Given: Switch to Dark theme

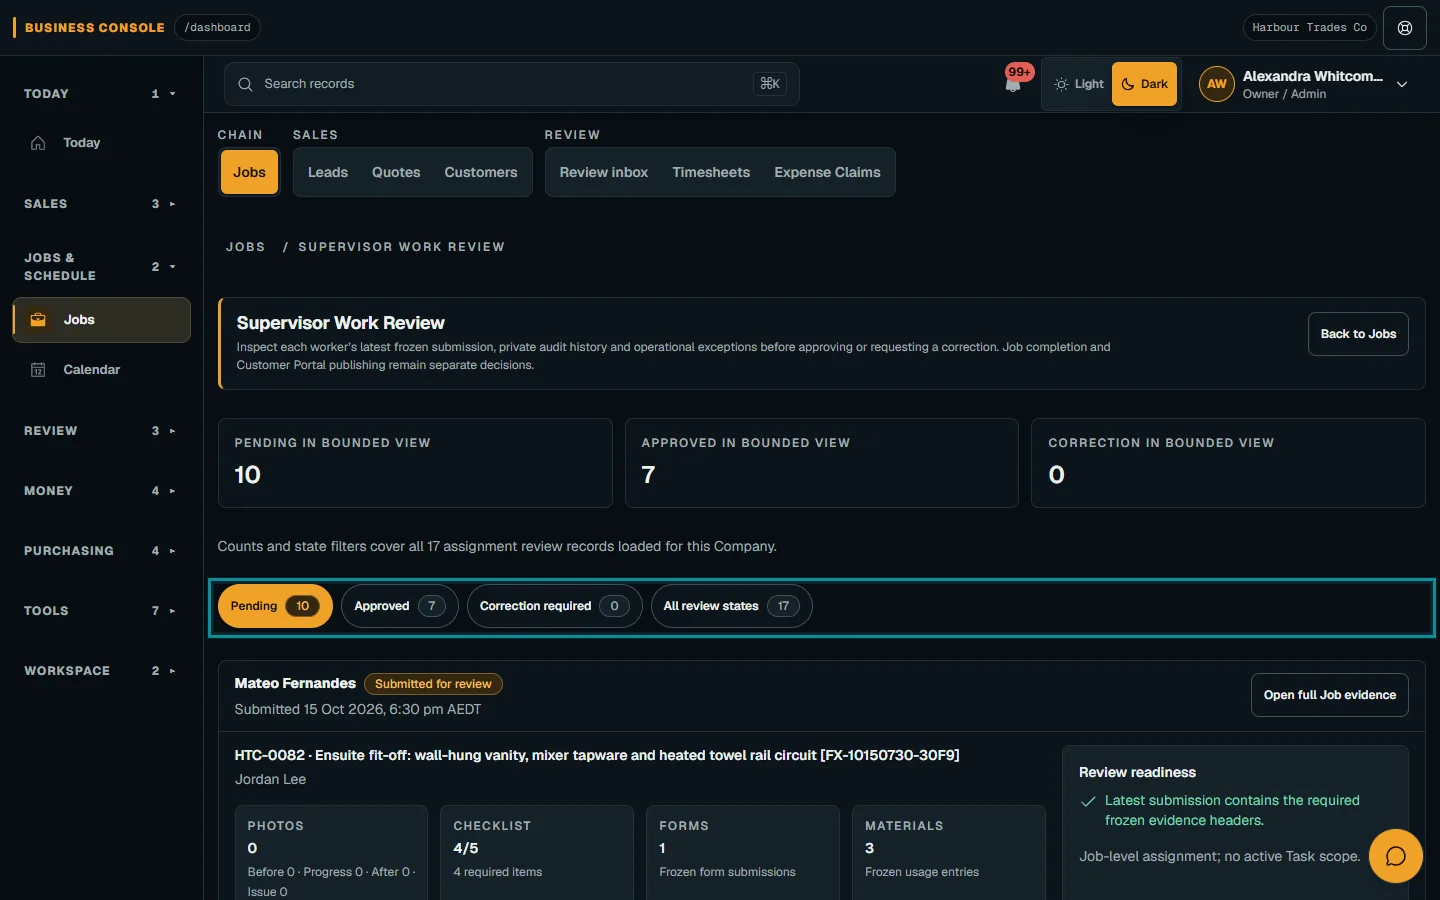Looking at the screenshot, I should pos(1144,84).
